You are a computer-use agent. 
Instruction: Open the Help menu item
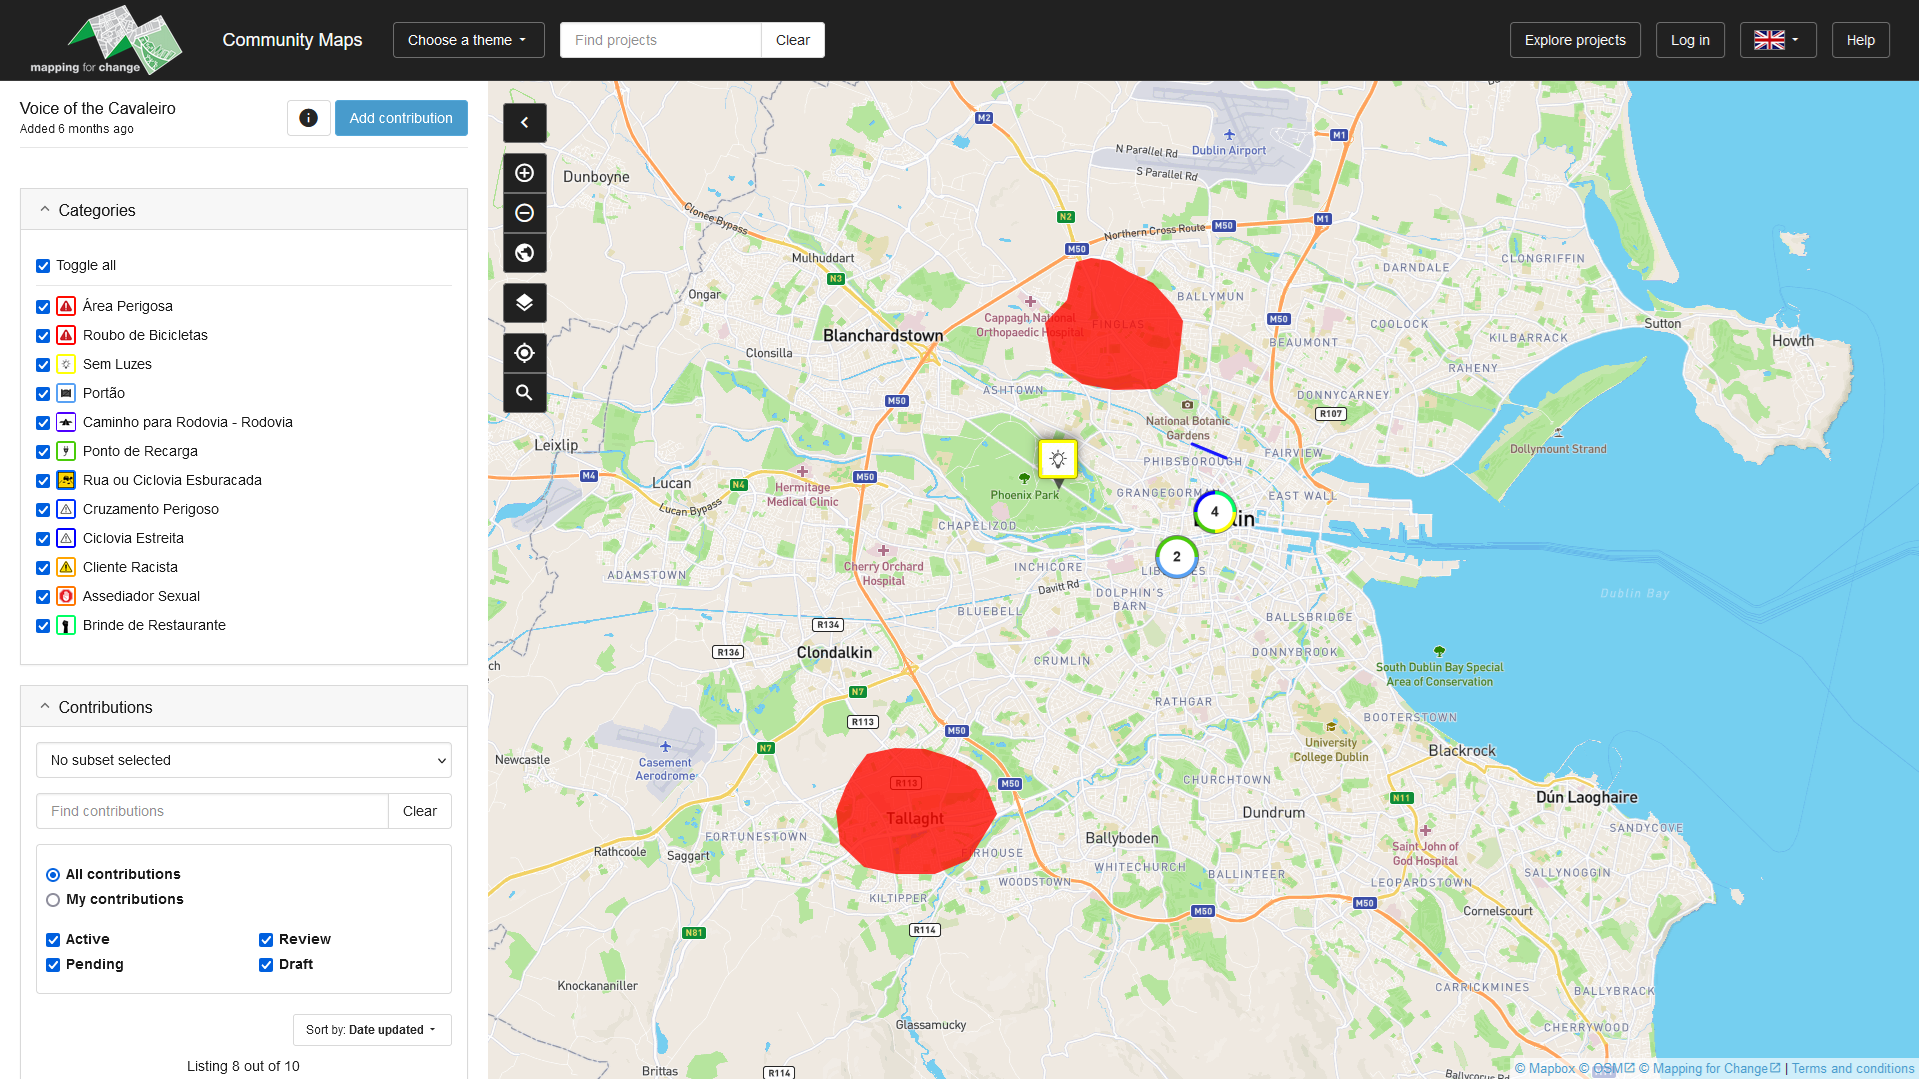1860,40
